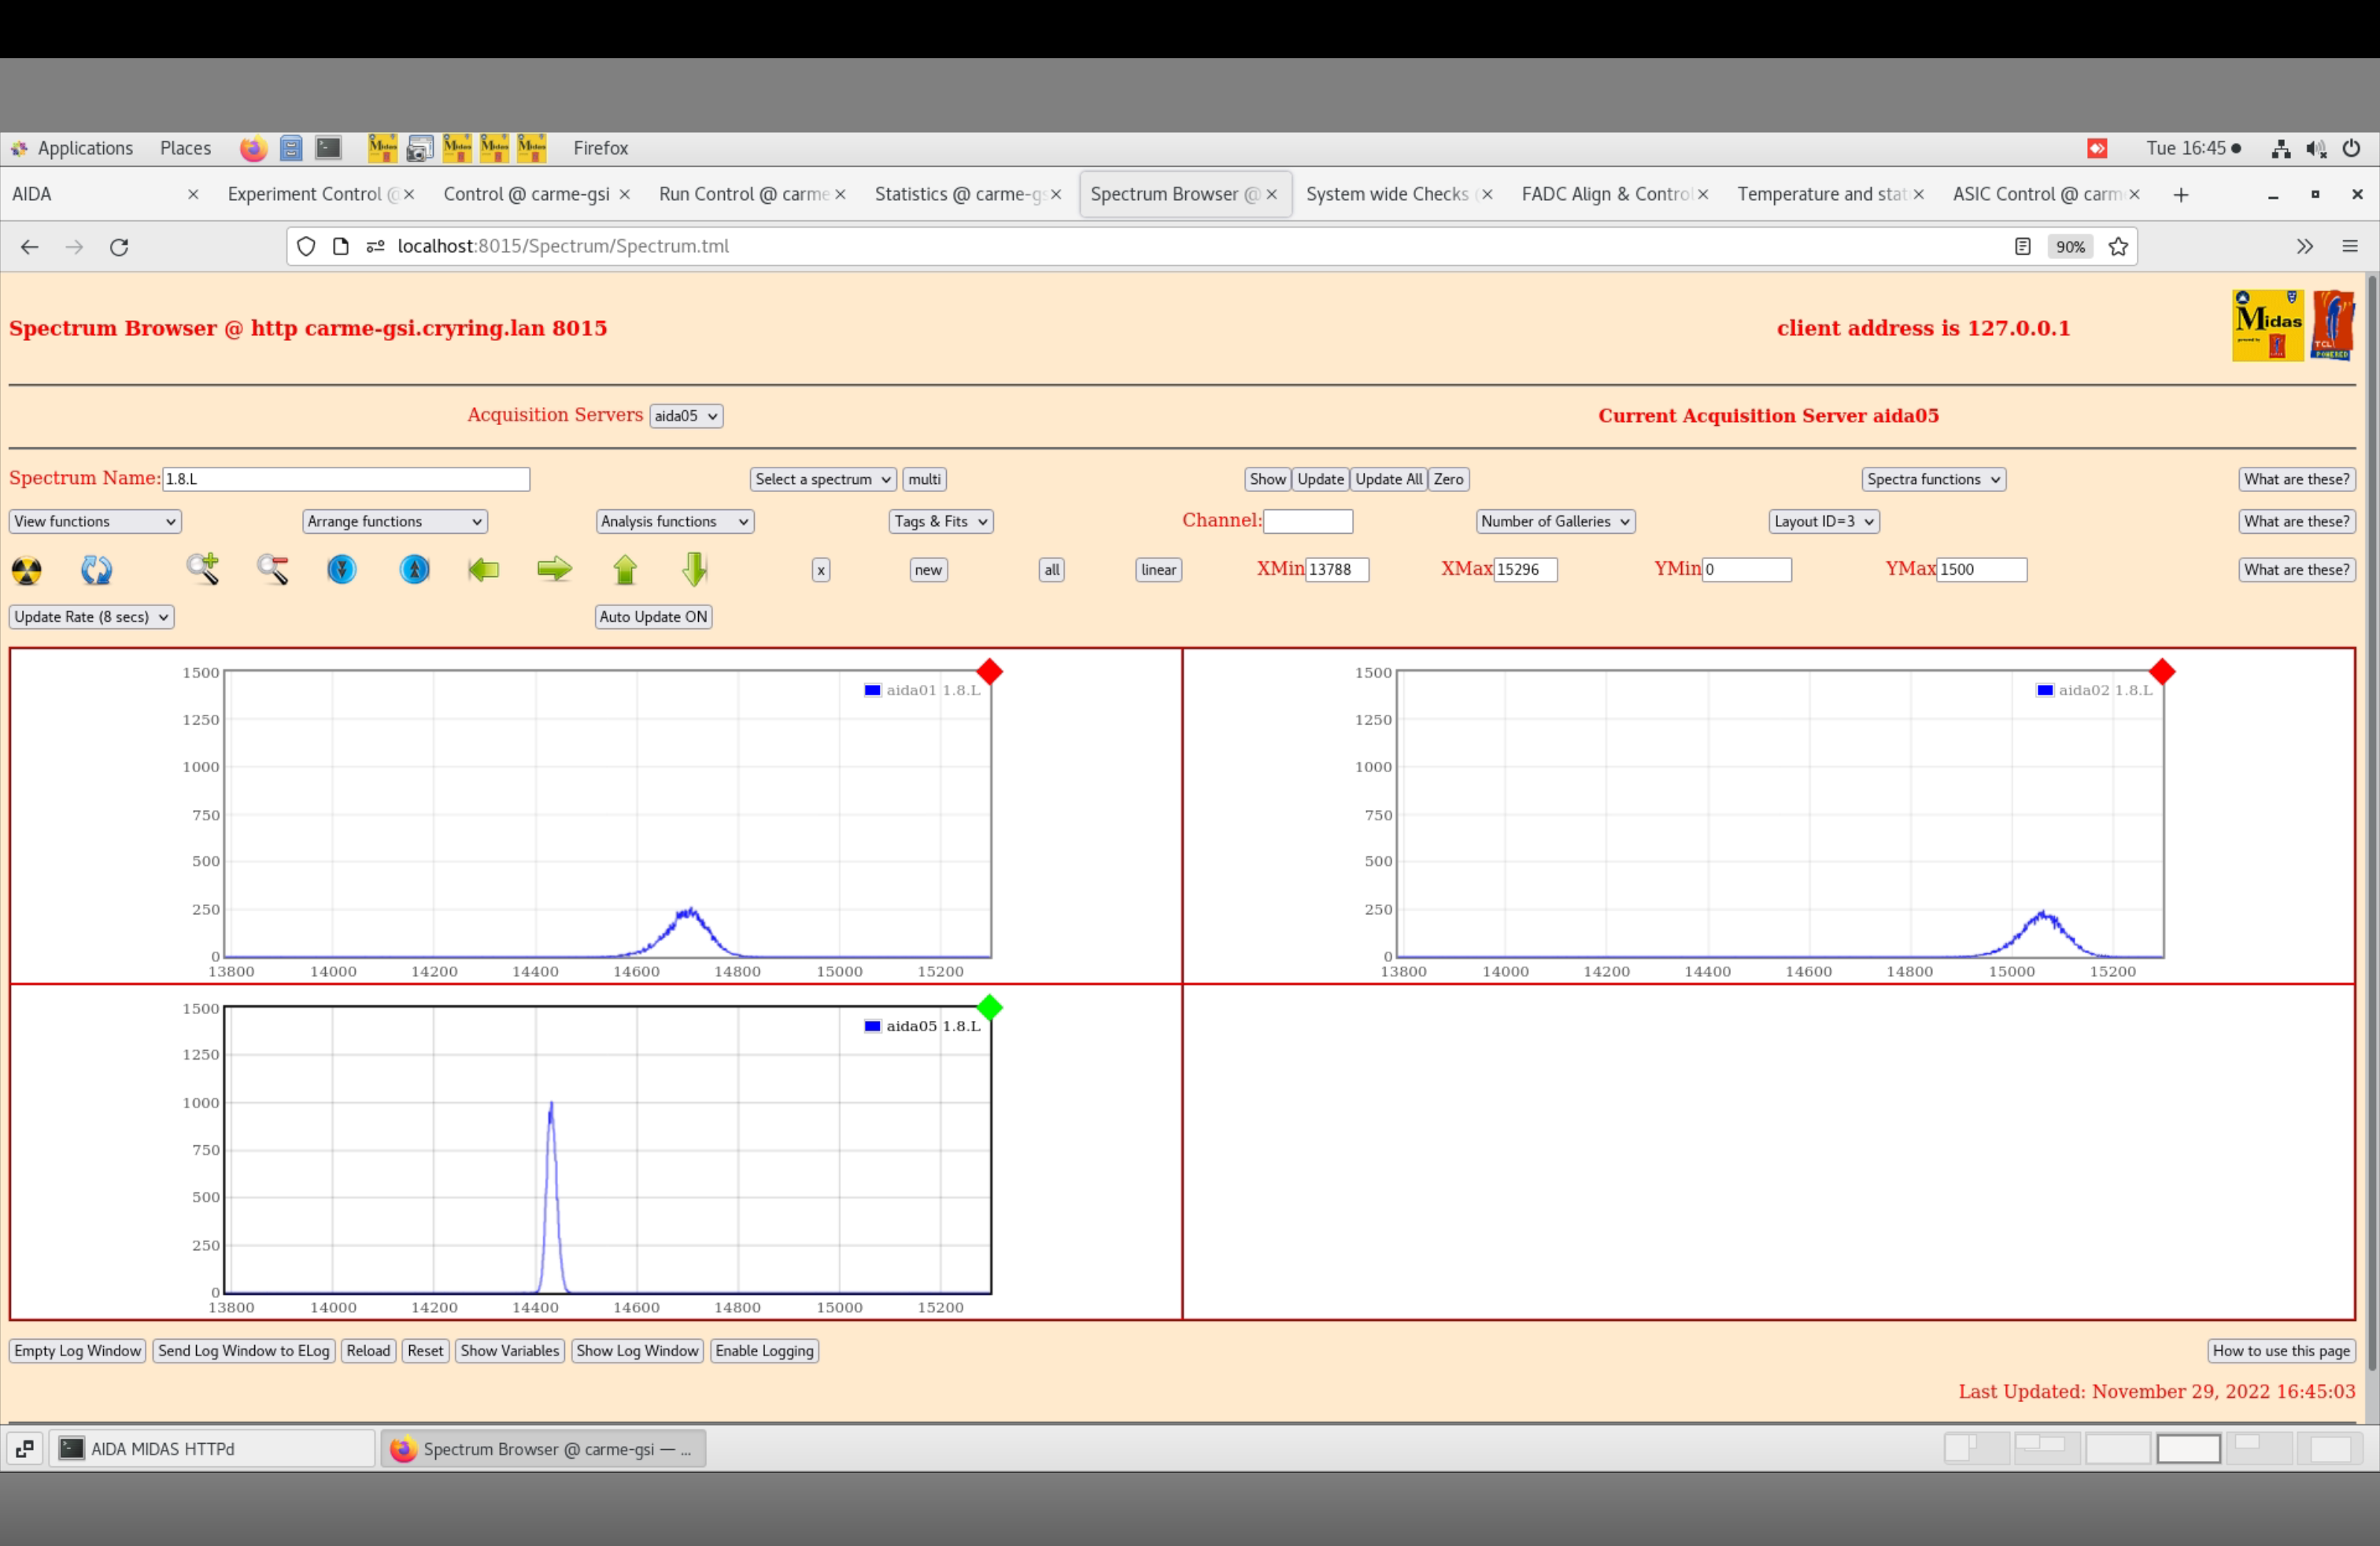2380x1546 pixels.
Task: Open the Applications menu in the top panel
Action: pos(84,148)
